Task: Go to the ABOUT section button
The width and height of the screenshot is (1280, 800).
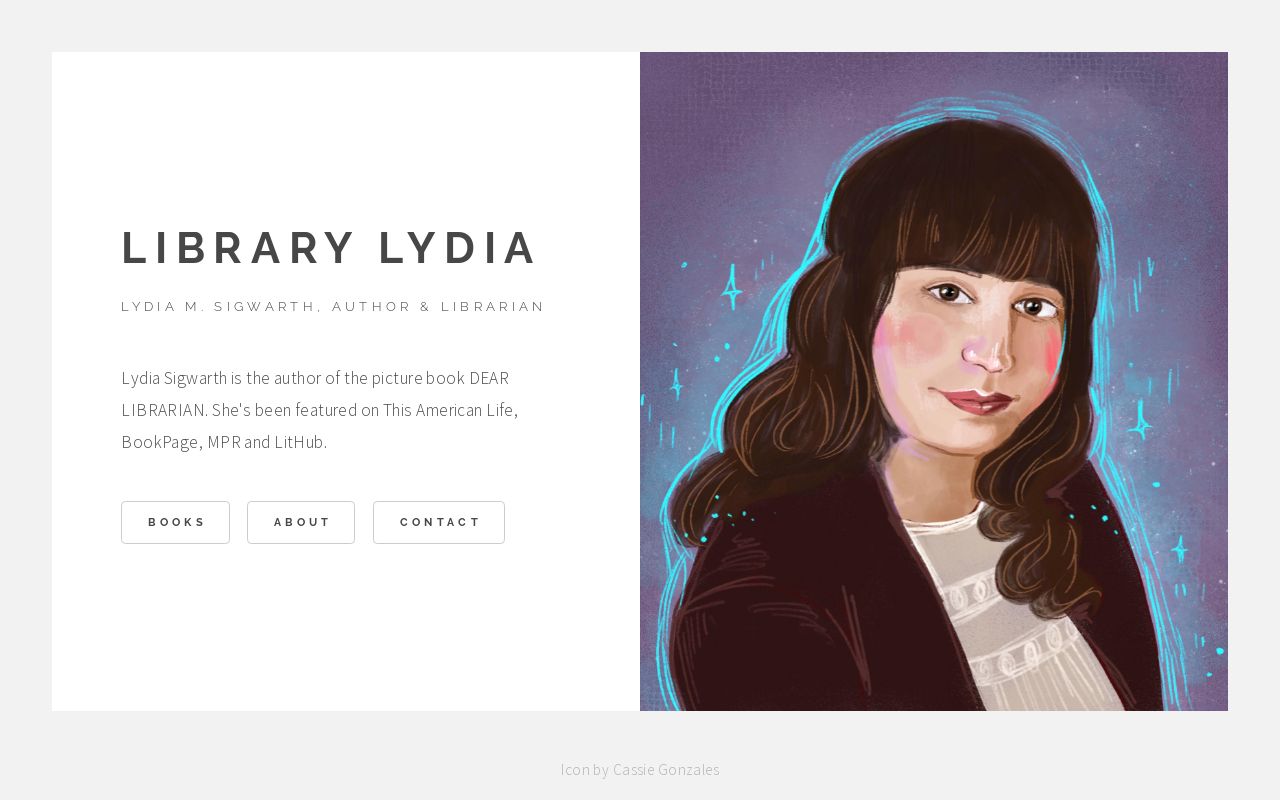Action: click(301, 522)
